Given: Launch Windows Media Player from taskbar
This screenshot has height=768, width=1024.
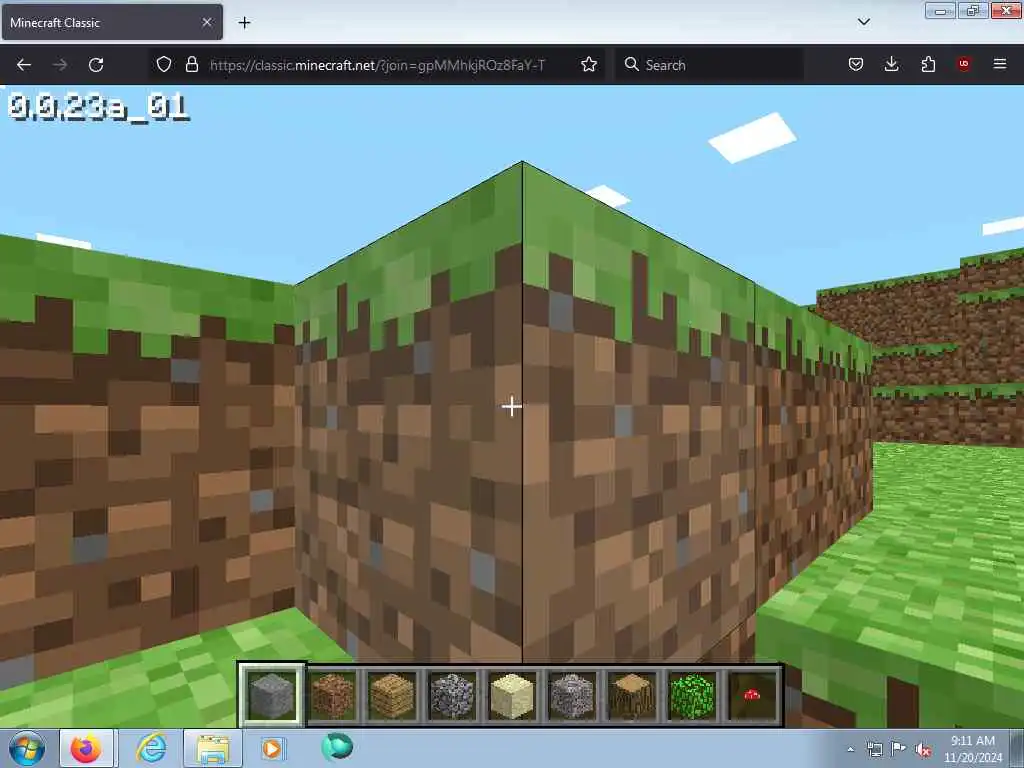Looking at the screenshot, I should [x=272, y=748].
